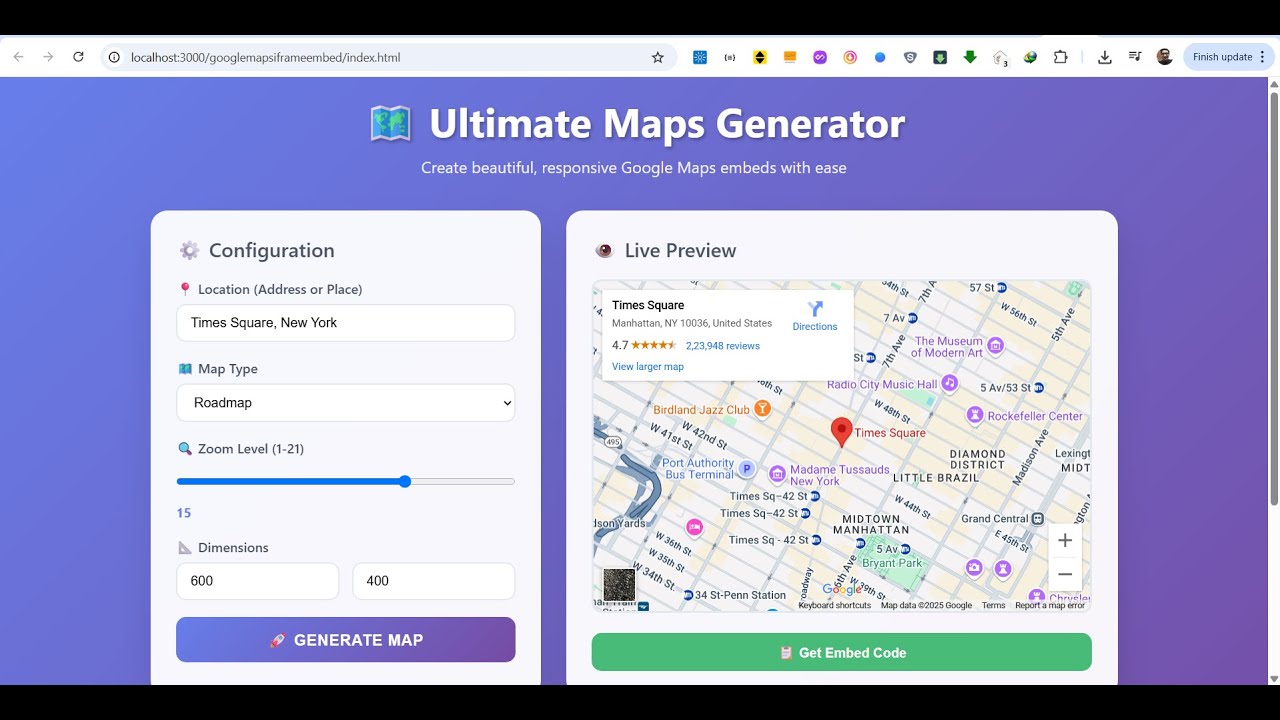This screenshot has height=720, width=1280.
Task: Open the Map Type Roadmap dropdown
Action: pyautogui.click(x=346, y=403)
